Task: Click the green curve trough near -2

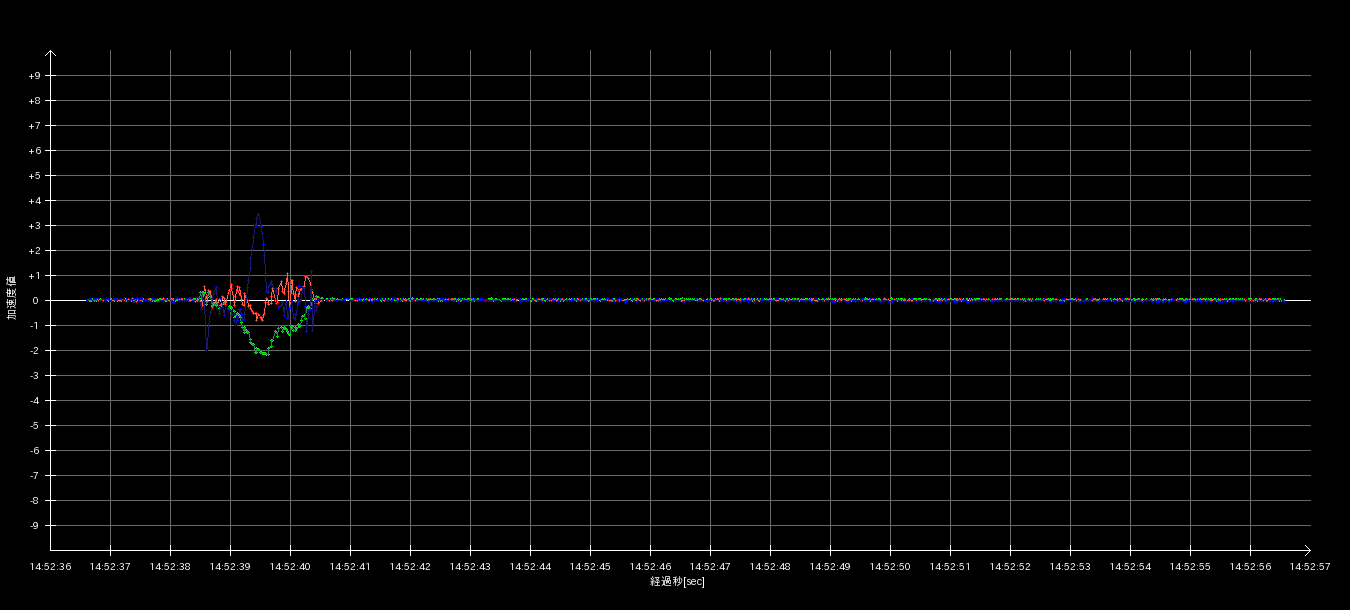Action: click(x=263, y=353)
